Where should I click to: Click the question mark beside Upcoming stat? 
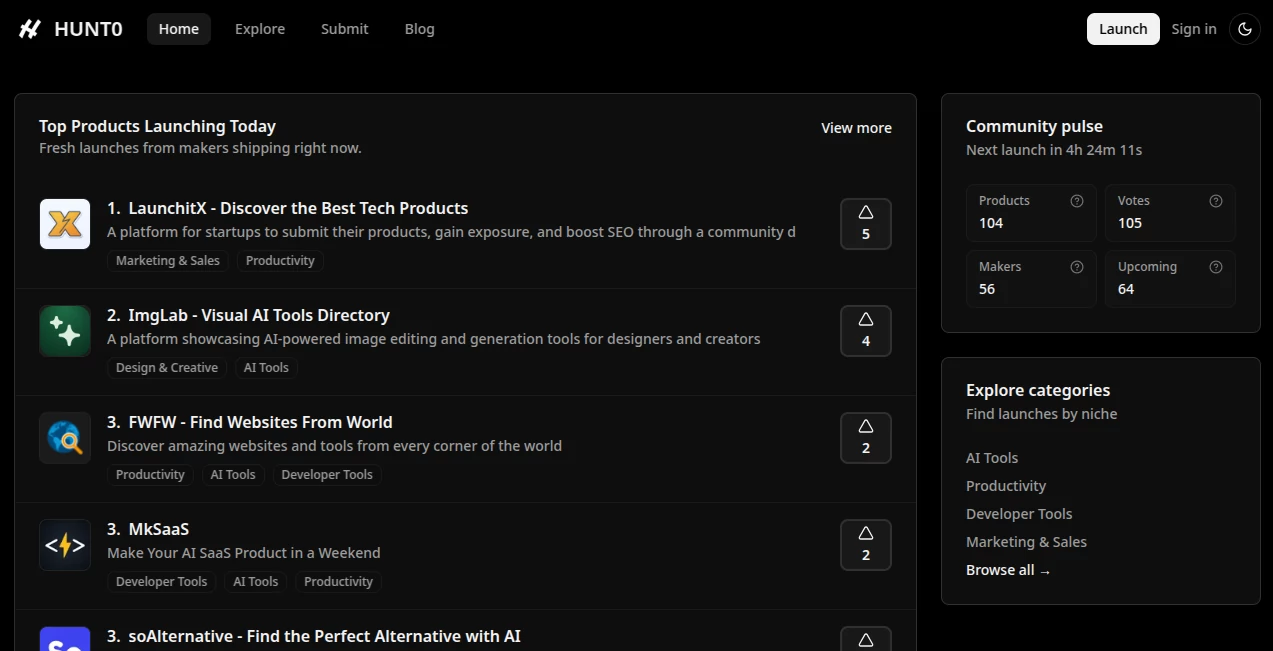click(1216, 267)
